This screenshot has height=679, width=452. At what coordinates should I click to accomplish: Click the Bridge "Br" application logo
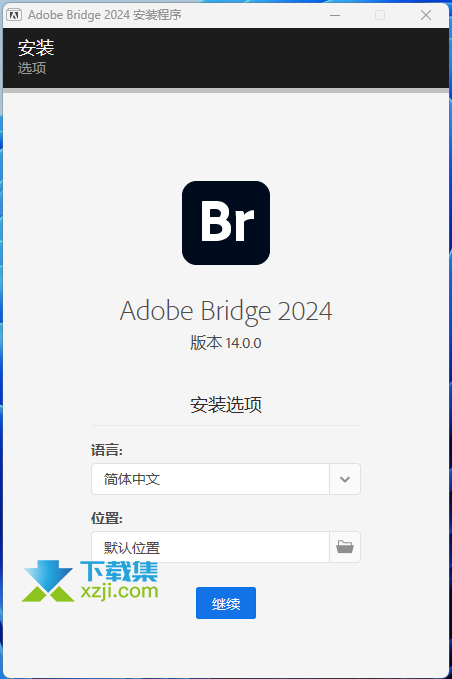click(226, 223)
